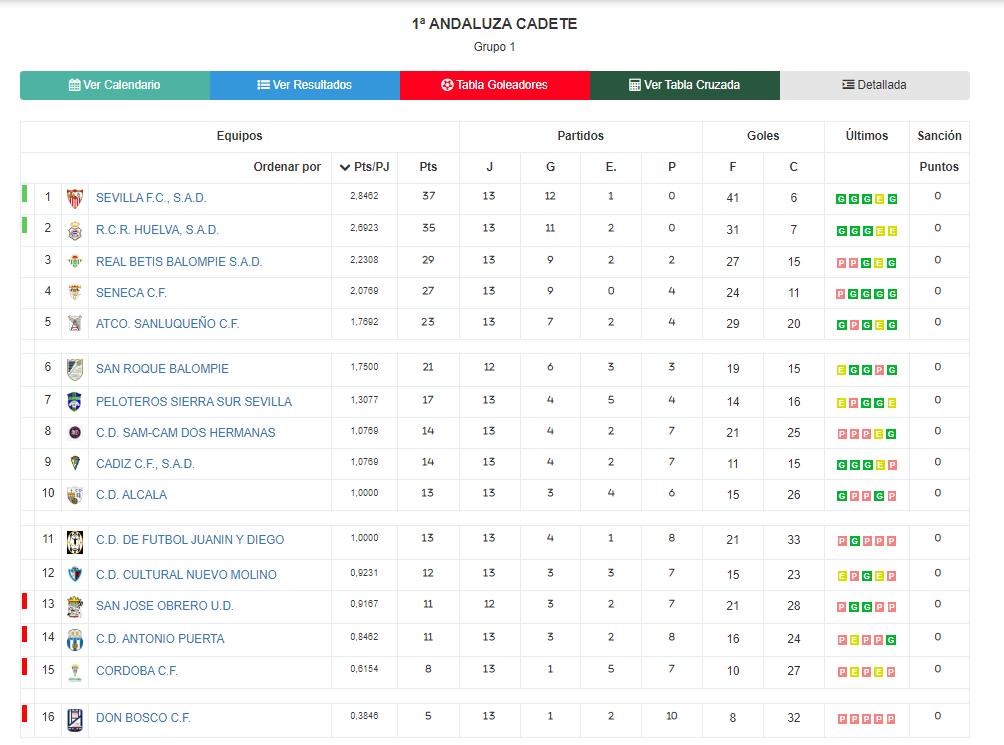Viewport: 1004px width, 745px height.
Task: Sort by the J matches played header
Action: (x=489, y=167)
